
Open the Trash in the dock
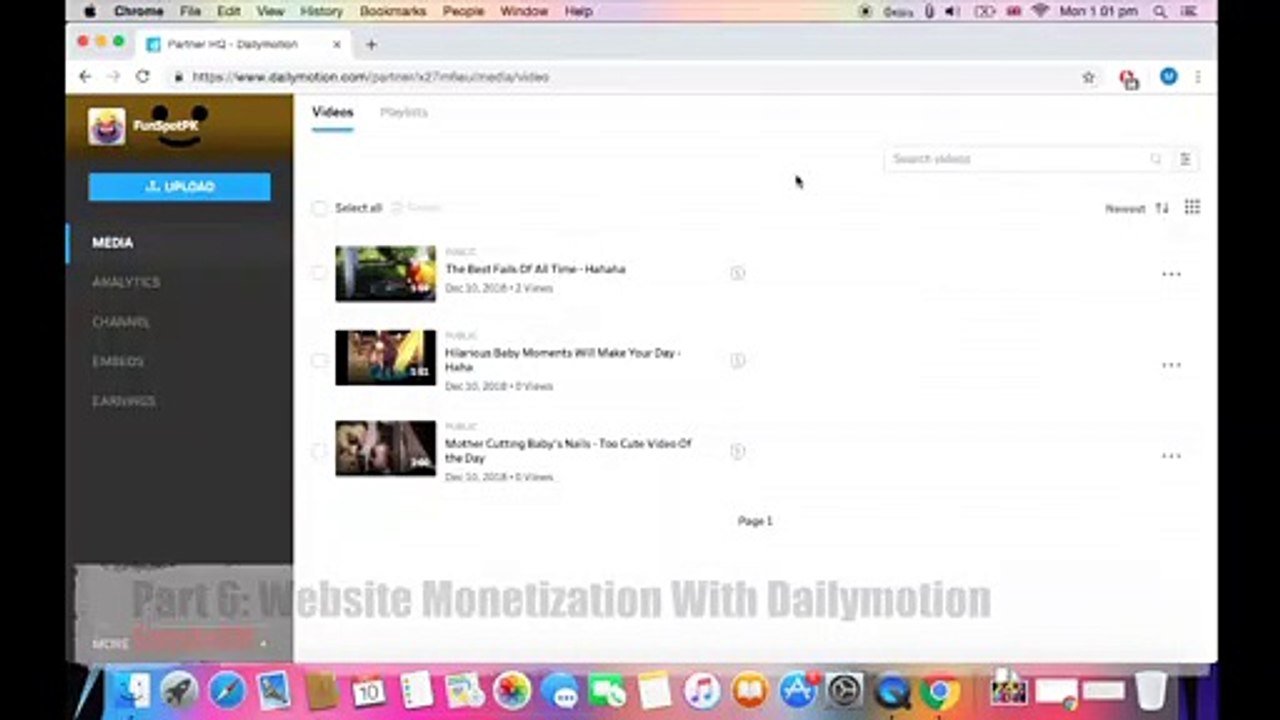(1151, 690)
